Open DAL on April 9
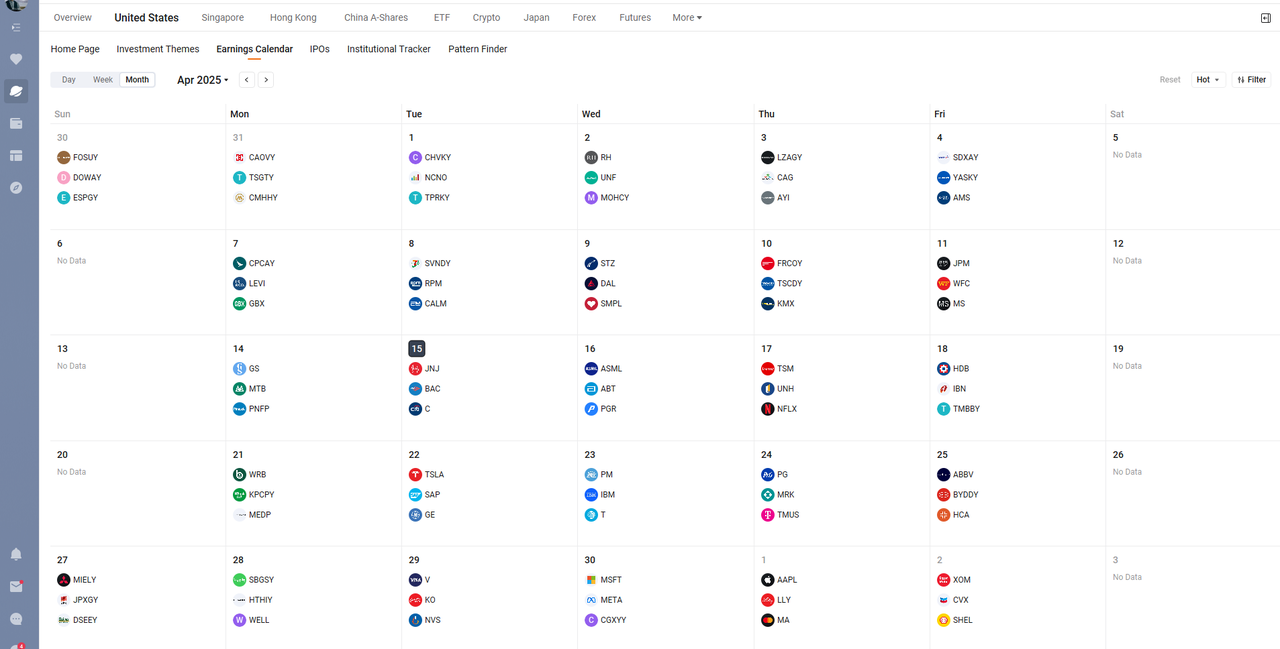The width and height of the screenshot is (1280, 649). pos(600,284)
